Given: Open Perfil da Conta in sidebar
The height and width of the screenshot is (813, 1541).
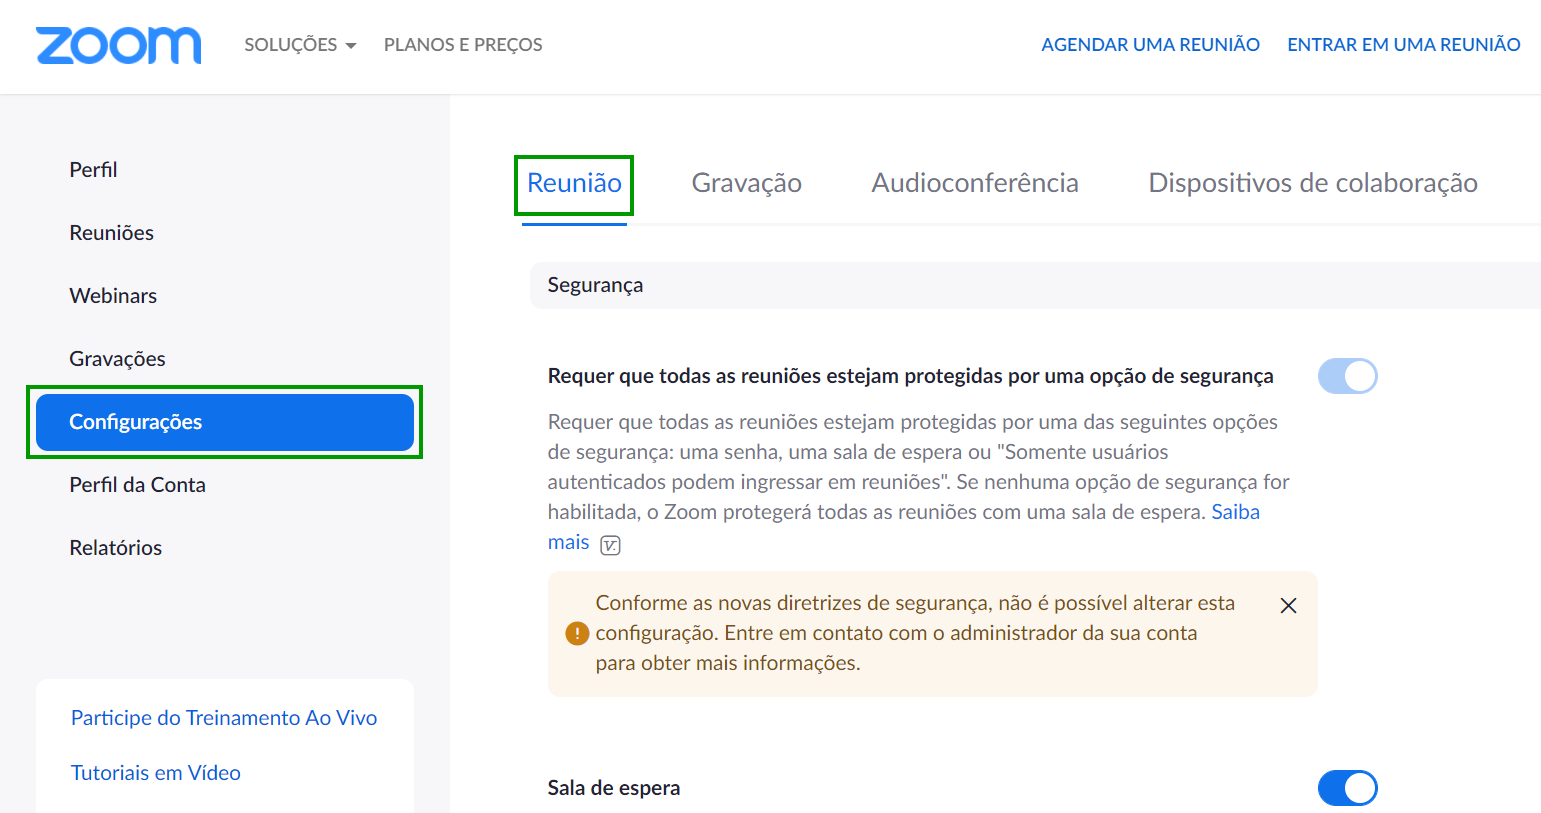Looking at the screenshot, I should [x=137, y=485].
